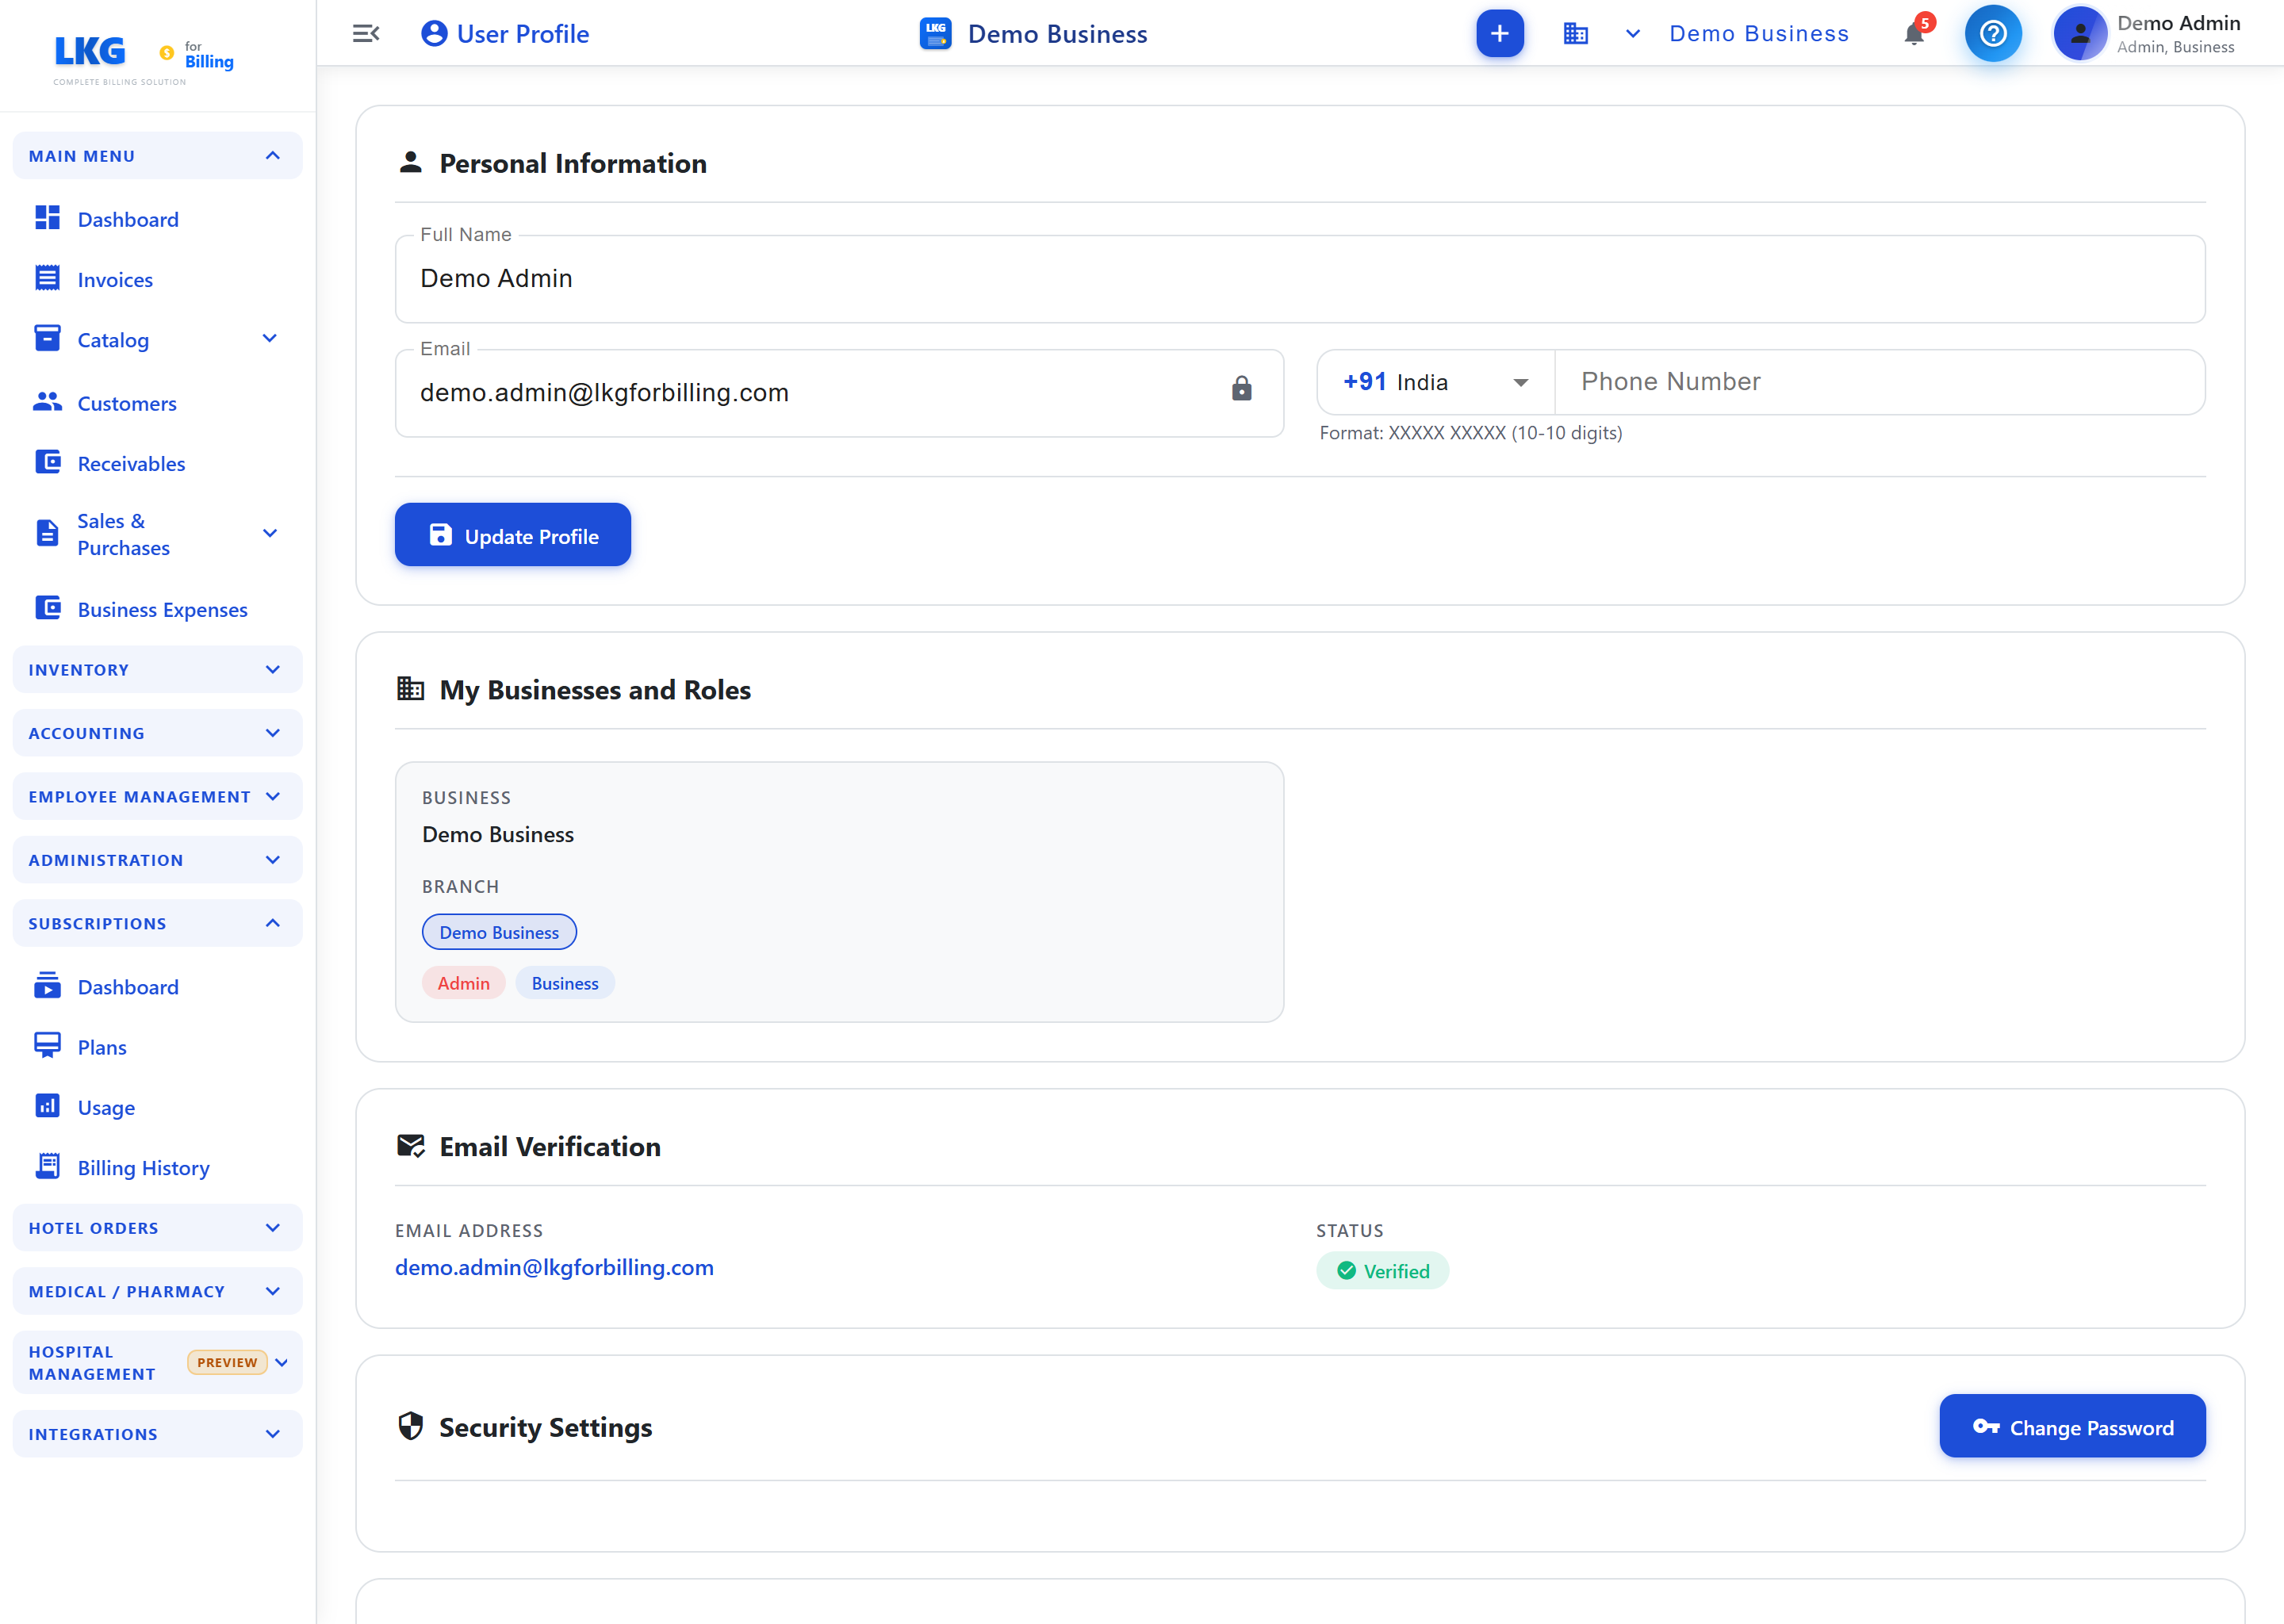Click the LKG icon beside Demo Business title

(935, 34)
